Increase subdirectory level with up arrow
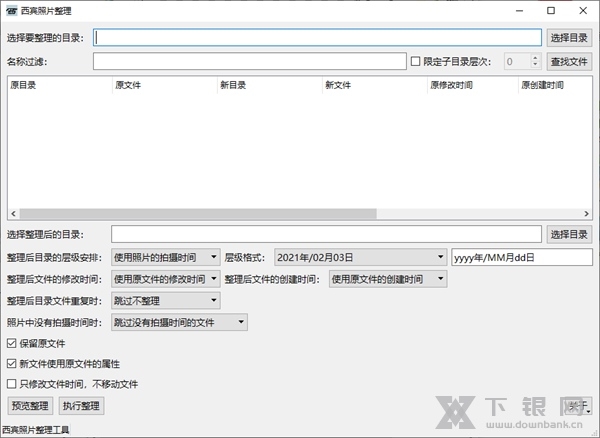 [x=535, y=58]
